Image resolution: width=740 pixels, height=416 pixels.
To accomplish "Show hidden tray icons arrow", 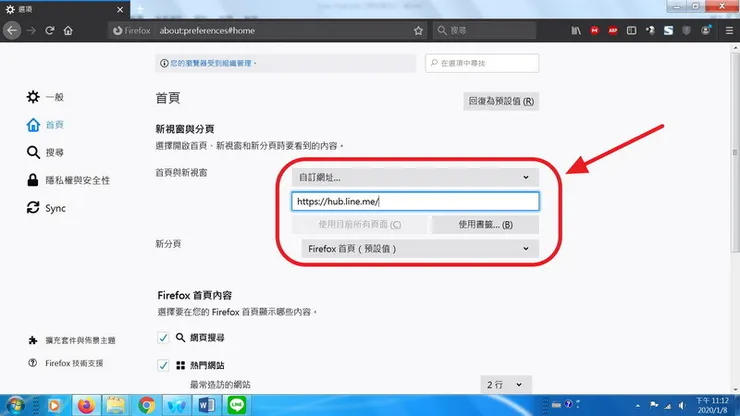I will tap(638, 406).
